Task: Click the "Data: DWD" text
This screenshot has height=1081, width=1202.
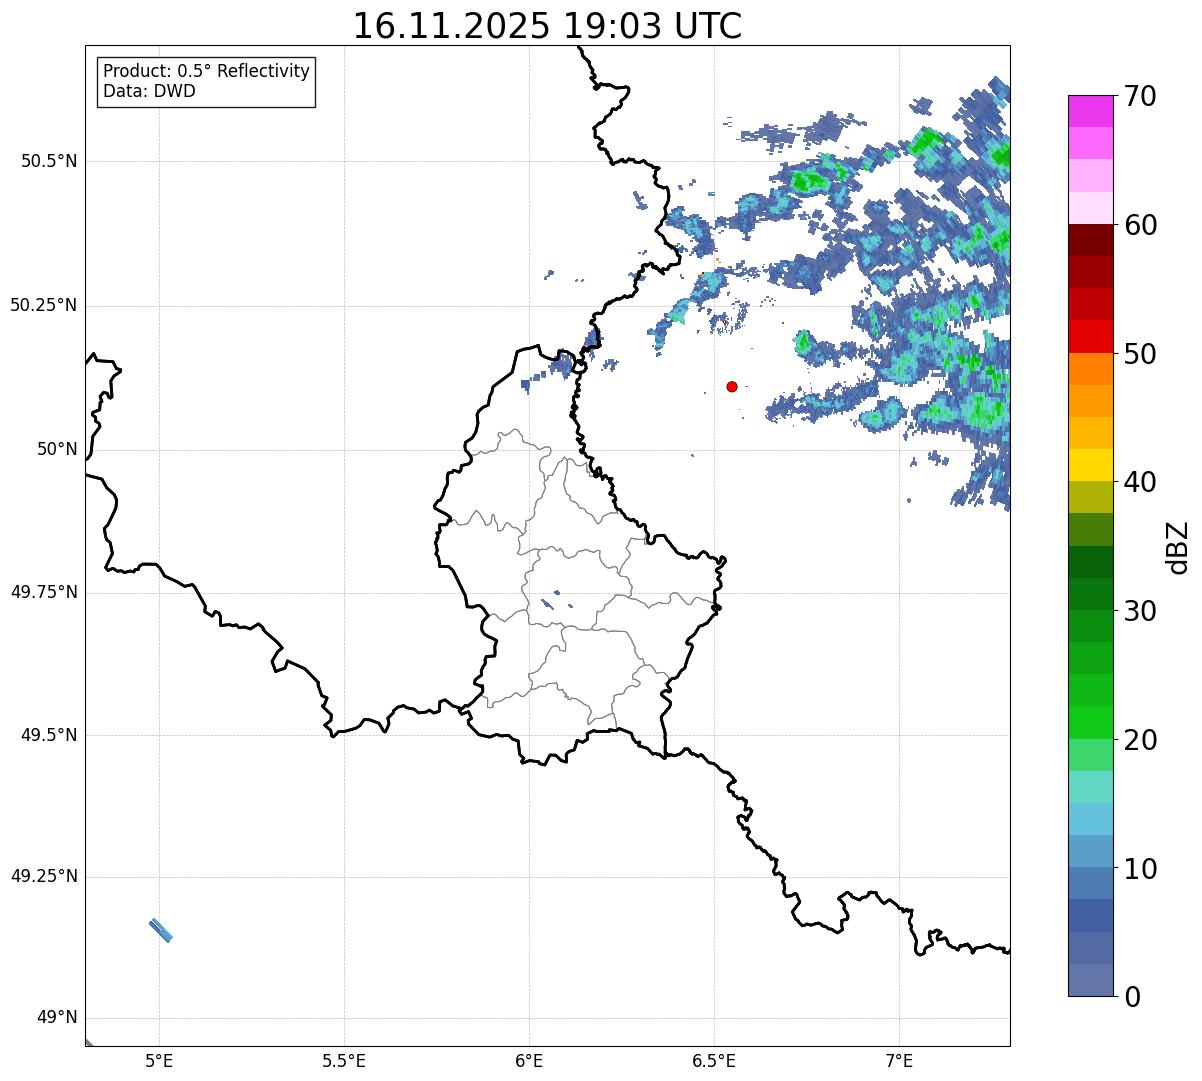Action: (x=149, y=92)
